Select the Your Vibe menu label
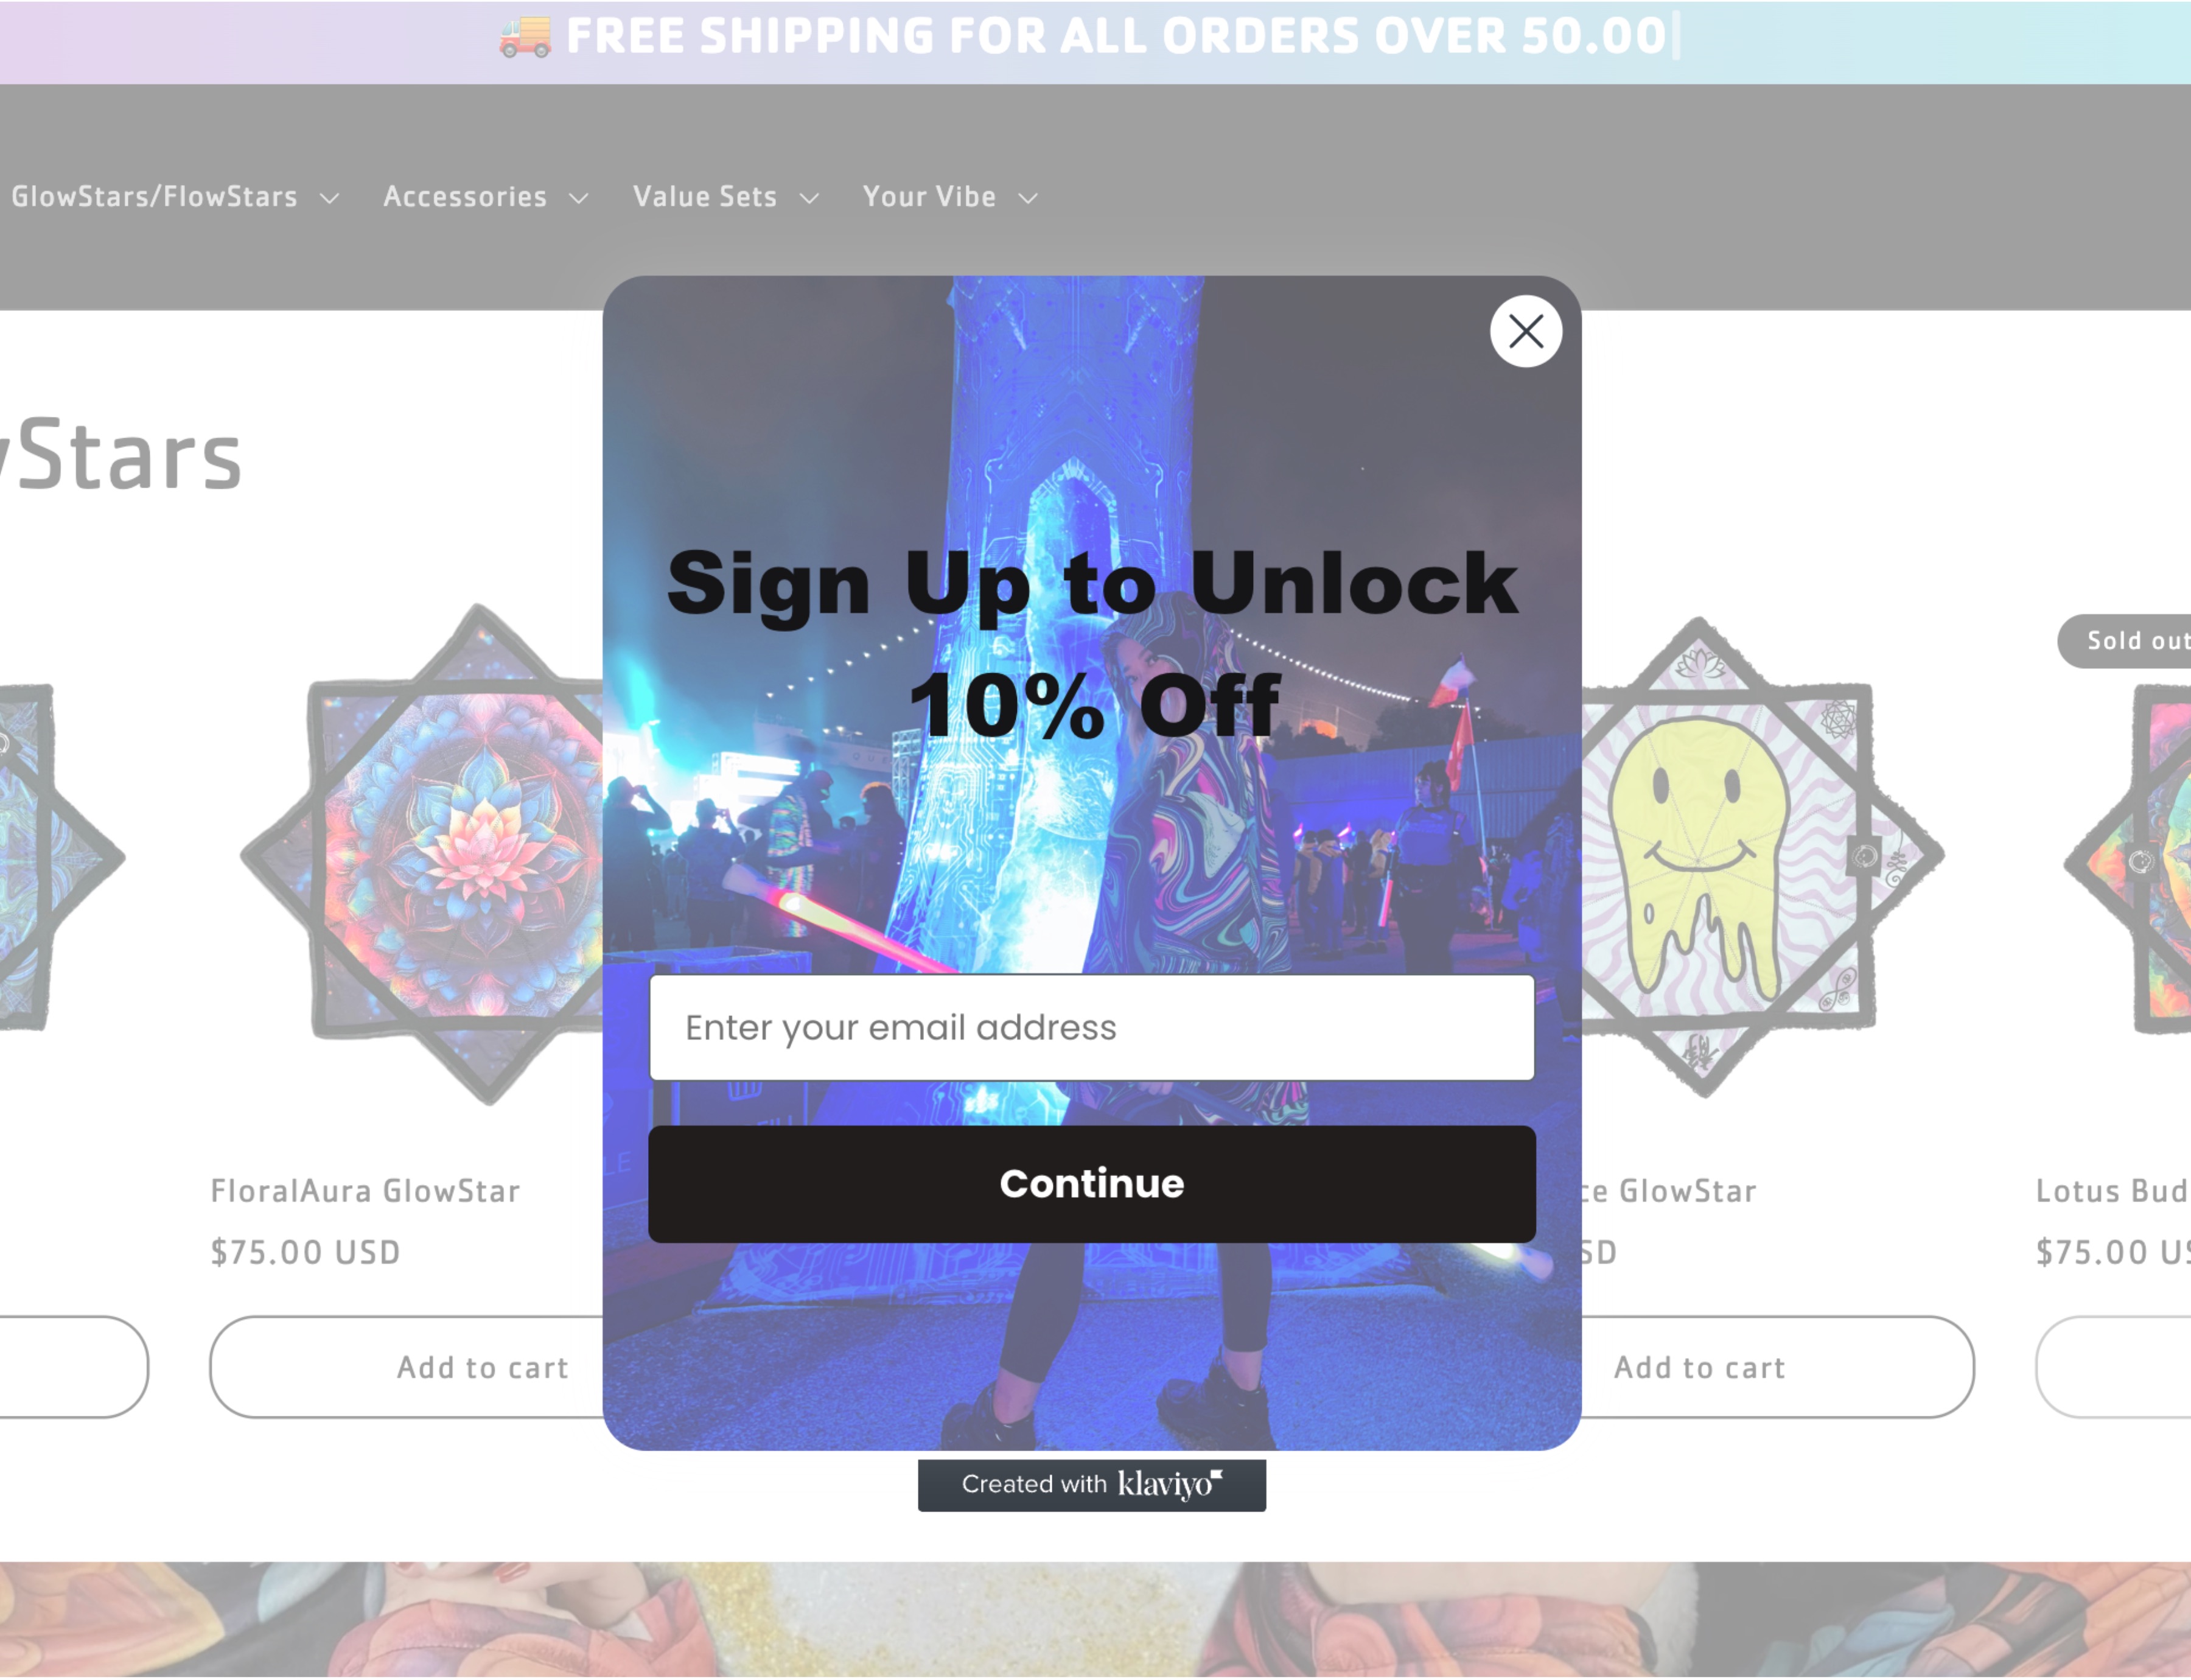This screenshot has width=2191, height=1680. (x=929, y=197)
